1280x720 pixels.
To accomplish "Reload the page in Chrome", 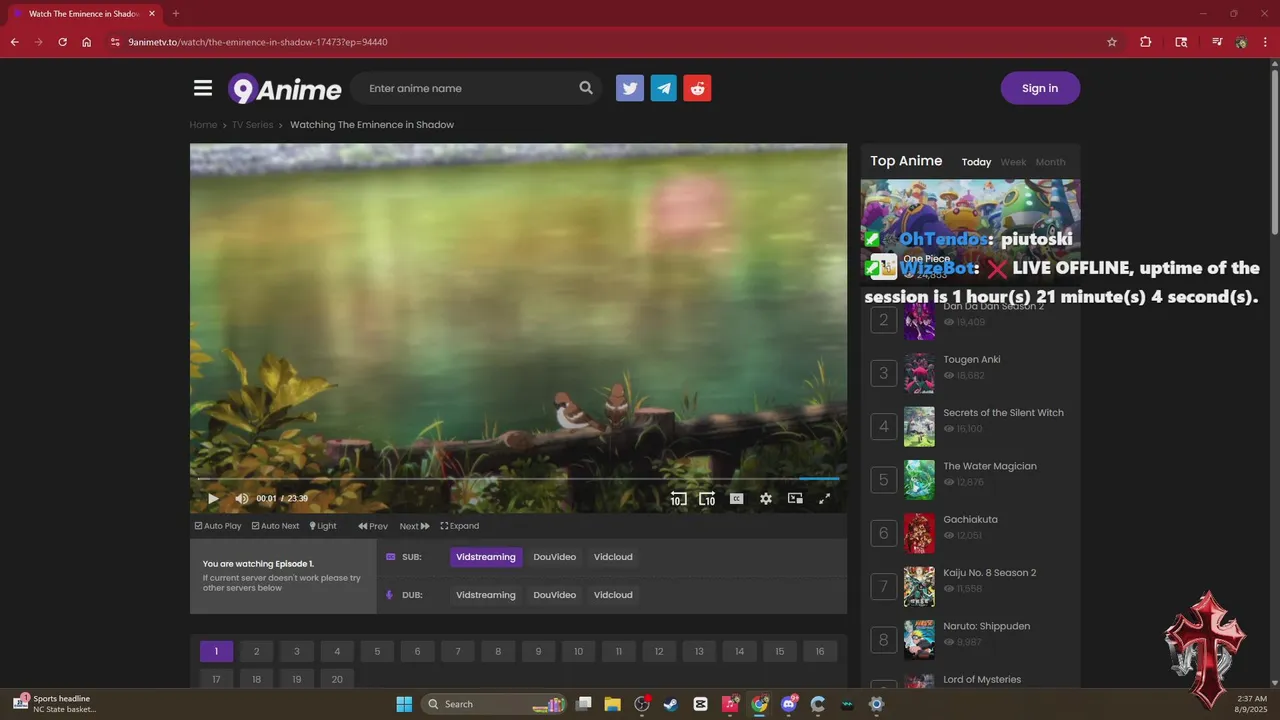I will [62, 42].
